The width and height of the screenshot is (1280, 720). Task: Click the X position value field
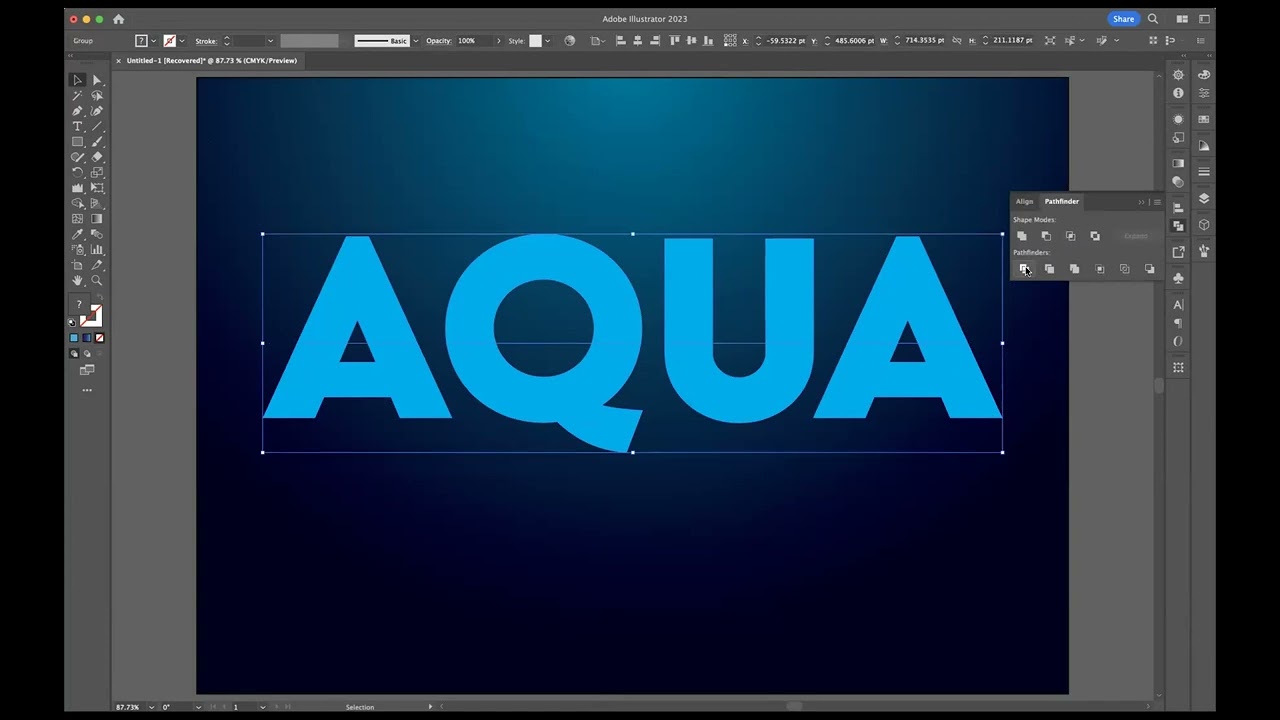tap(786, 41)
